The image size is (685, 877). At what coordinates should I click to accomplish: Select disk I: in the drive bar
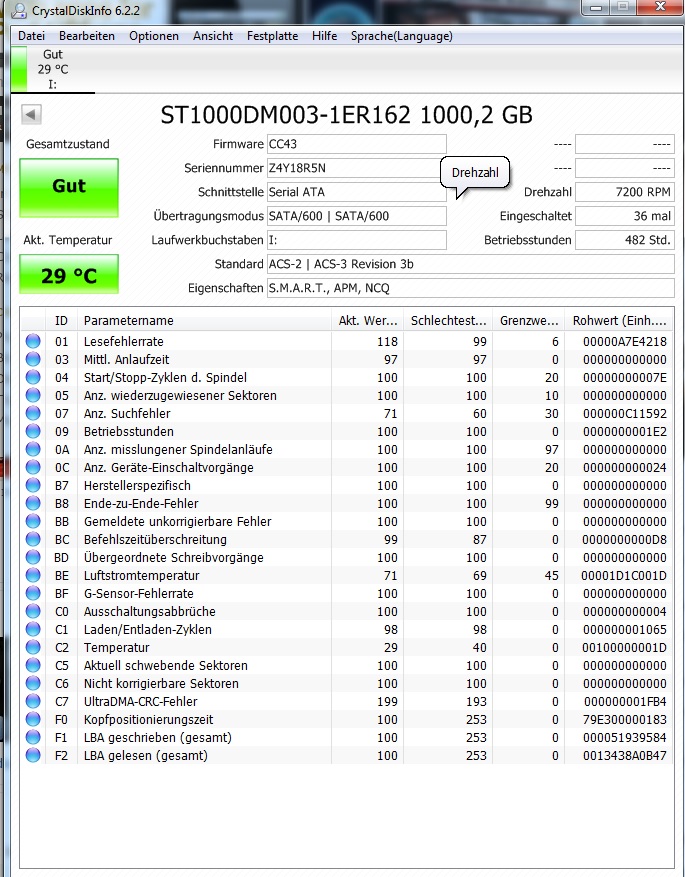(x=53, y=69)
